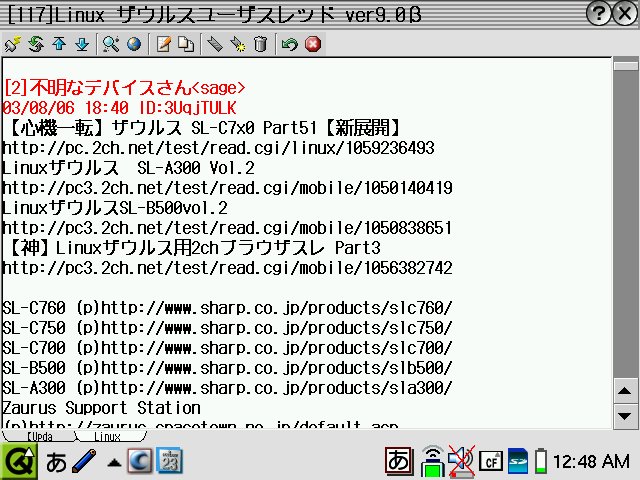Click the LinuxザウルスSL-B500vol.2 line
Screen dimensions: 640x480
[115, 208]
